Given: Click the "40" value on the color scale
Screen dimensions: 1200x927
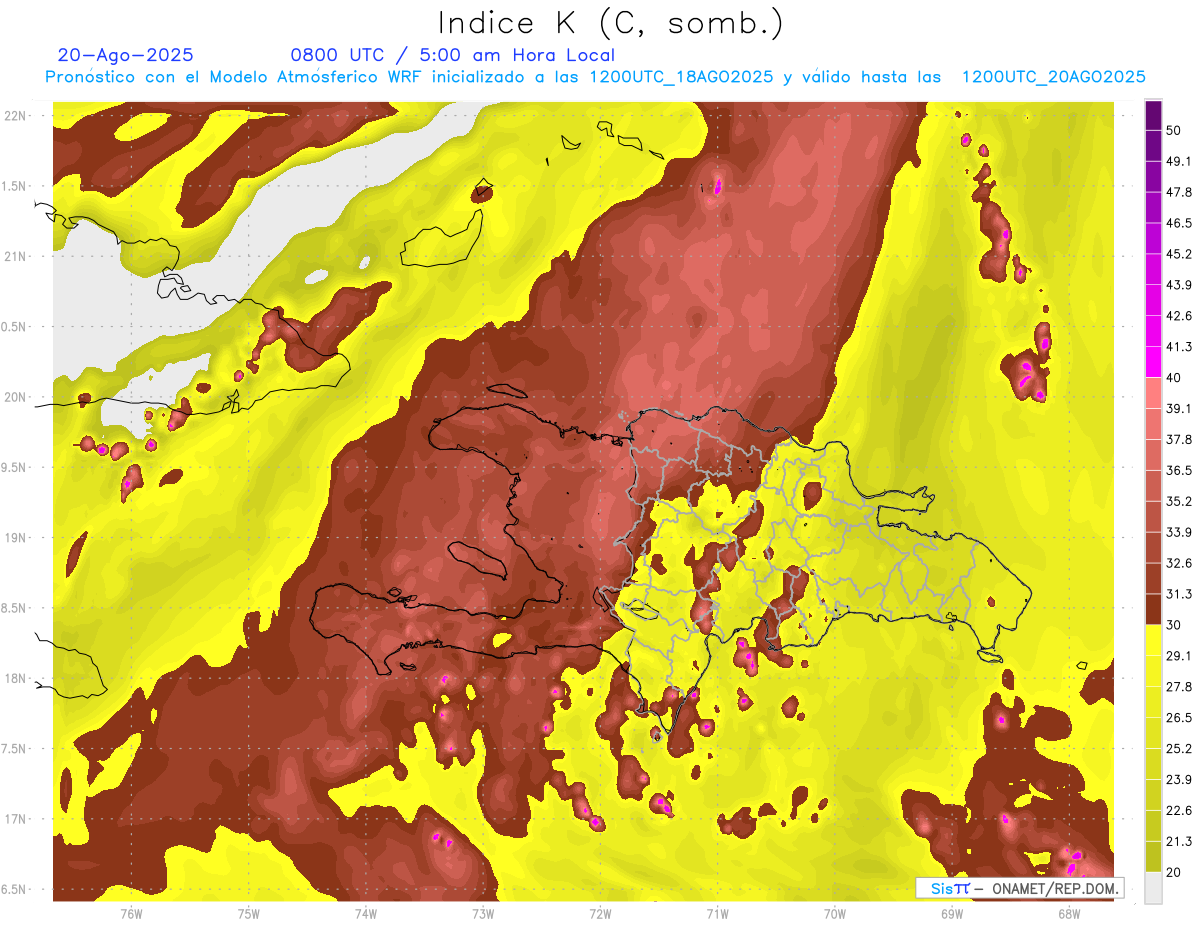Looking at the screenshot, I should [x=1175, y=378].
